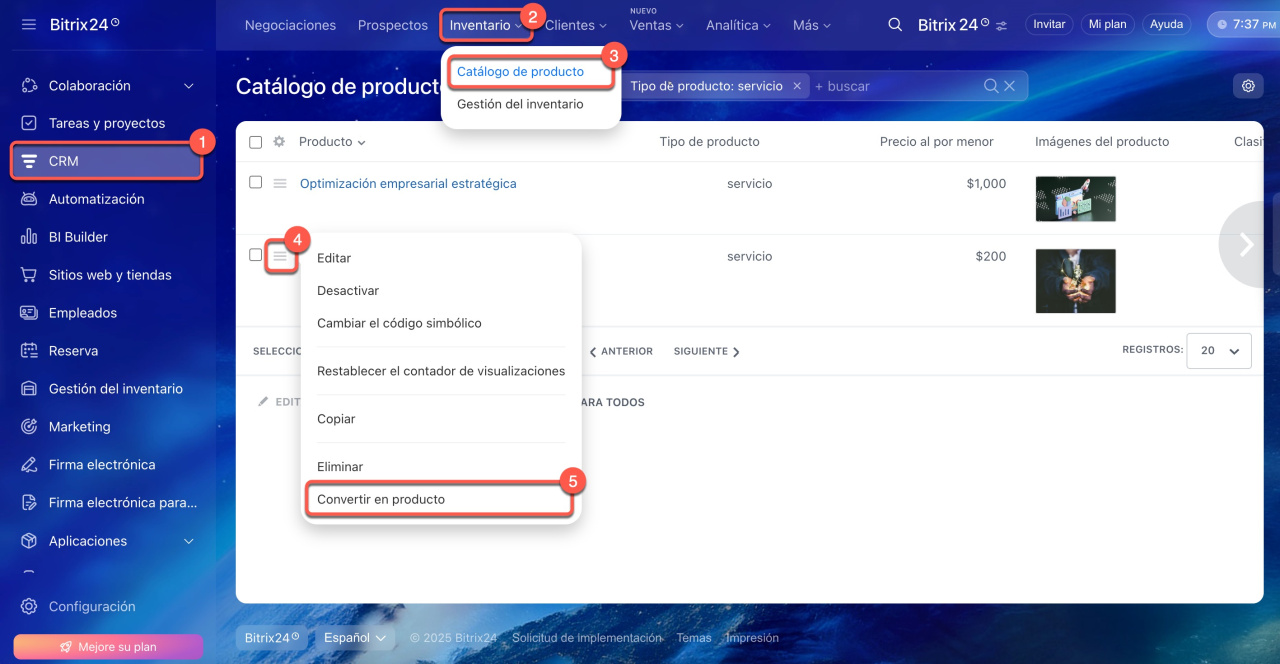Open BI Builder from the sidebar
Viewport: 1280px width, 664px height.
click(x=78, y=237)
